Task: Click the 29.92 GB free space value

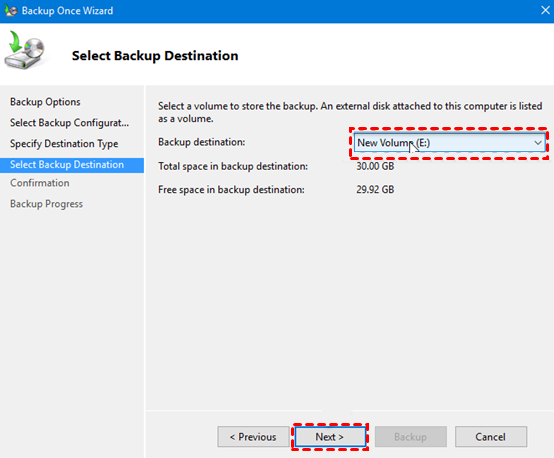Action: [375, 190]
